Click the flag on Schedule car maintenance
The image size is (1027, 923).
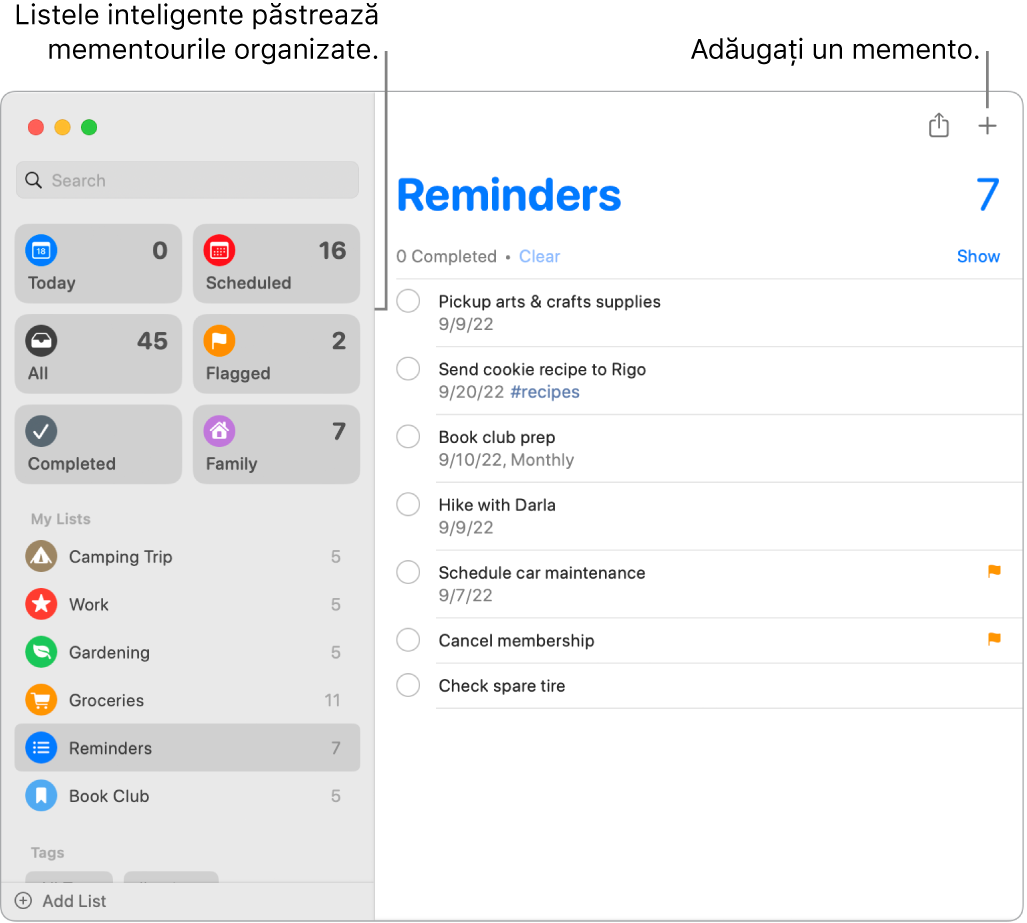(994, 571)
